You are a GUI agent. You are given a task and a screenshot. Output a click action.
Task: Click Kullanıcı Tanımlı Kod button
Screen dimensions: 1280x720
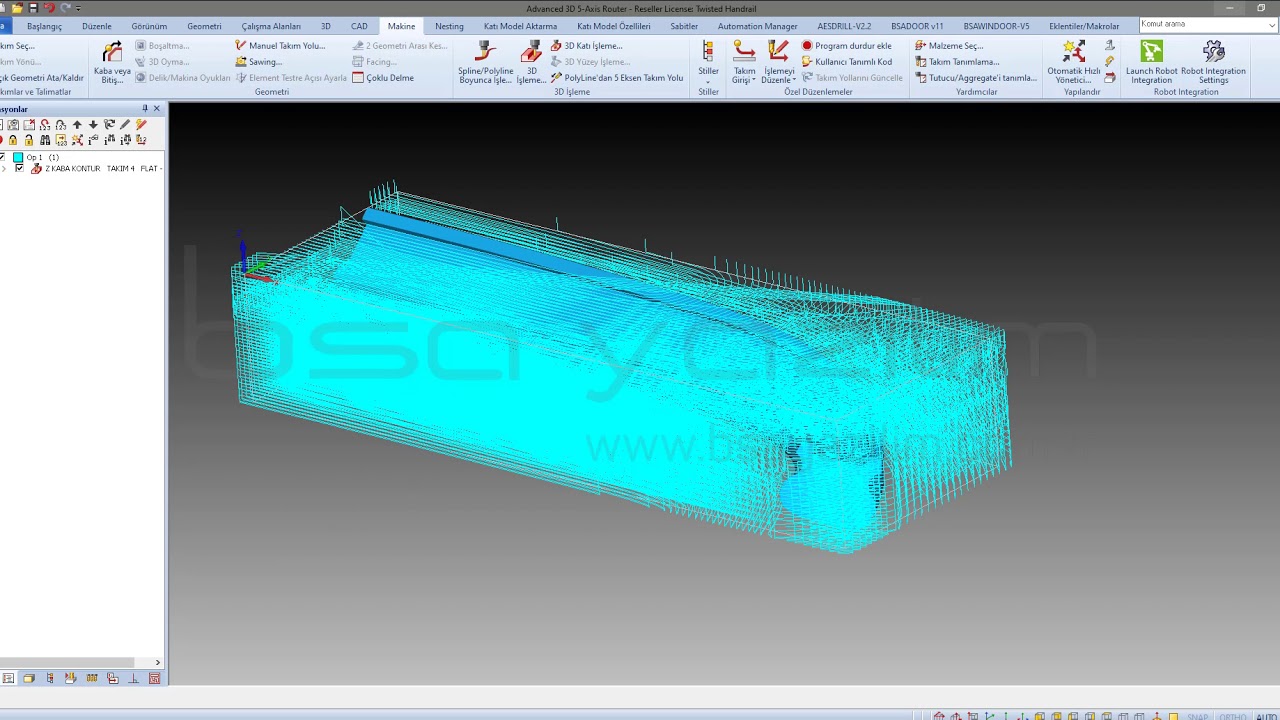tap(847, 62)
